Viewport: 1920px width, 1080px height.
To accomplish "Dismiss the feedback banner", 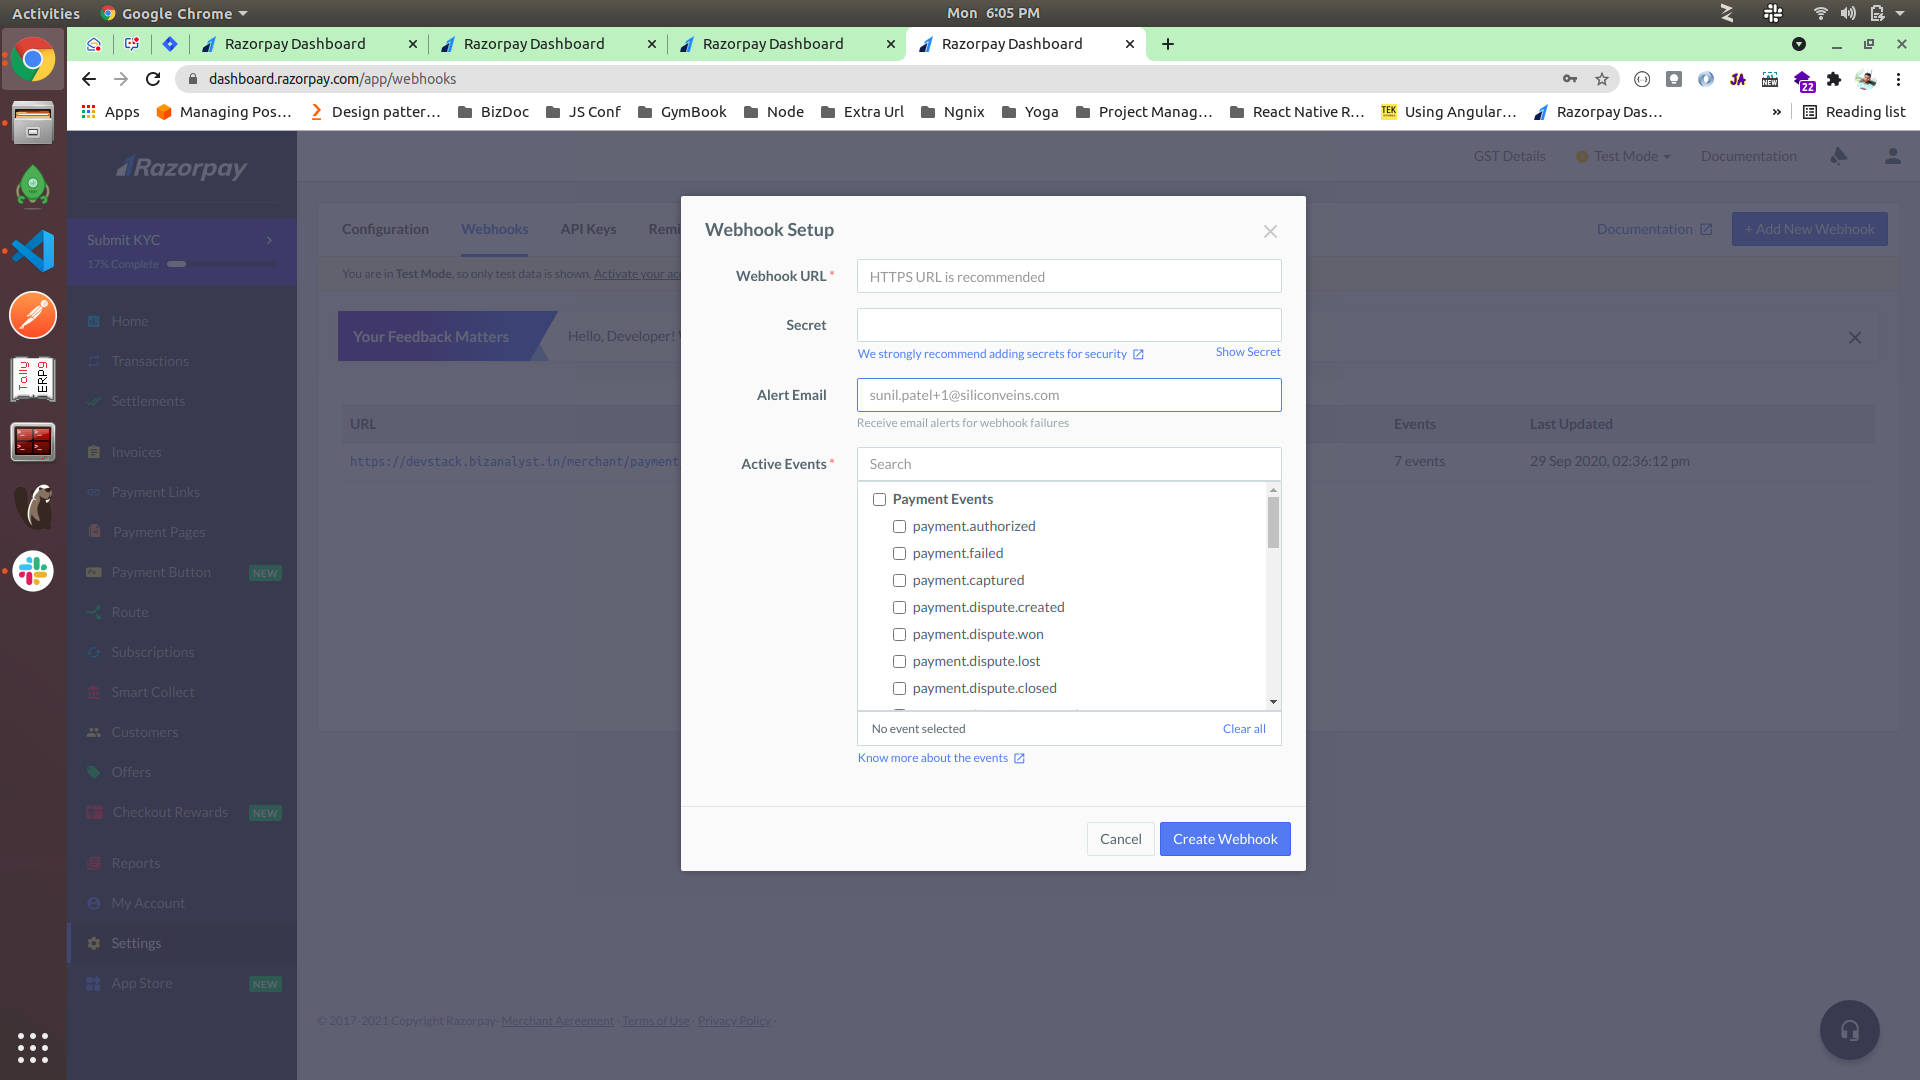I will (1855, 338).
